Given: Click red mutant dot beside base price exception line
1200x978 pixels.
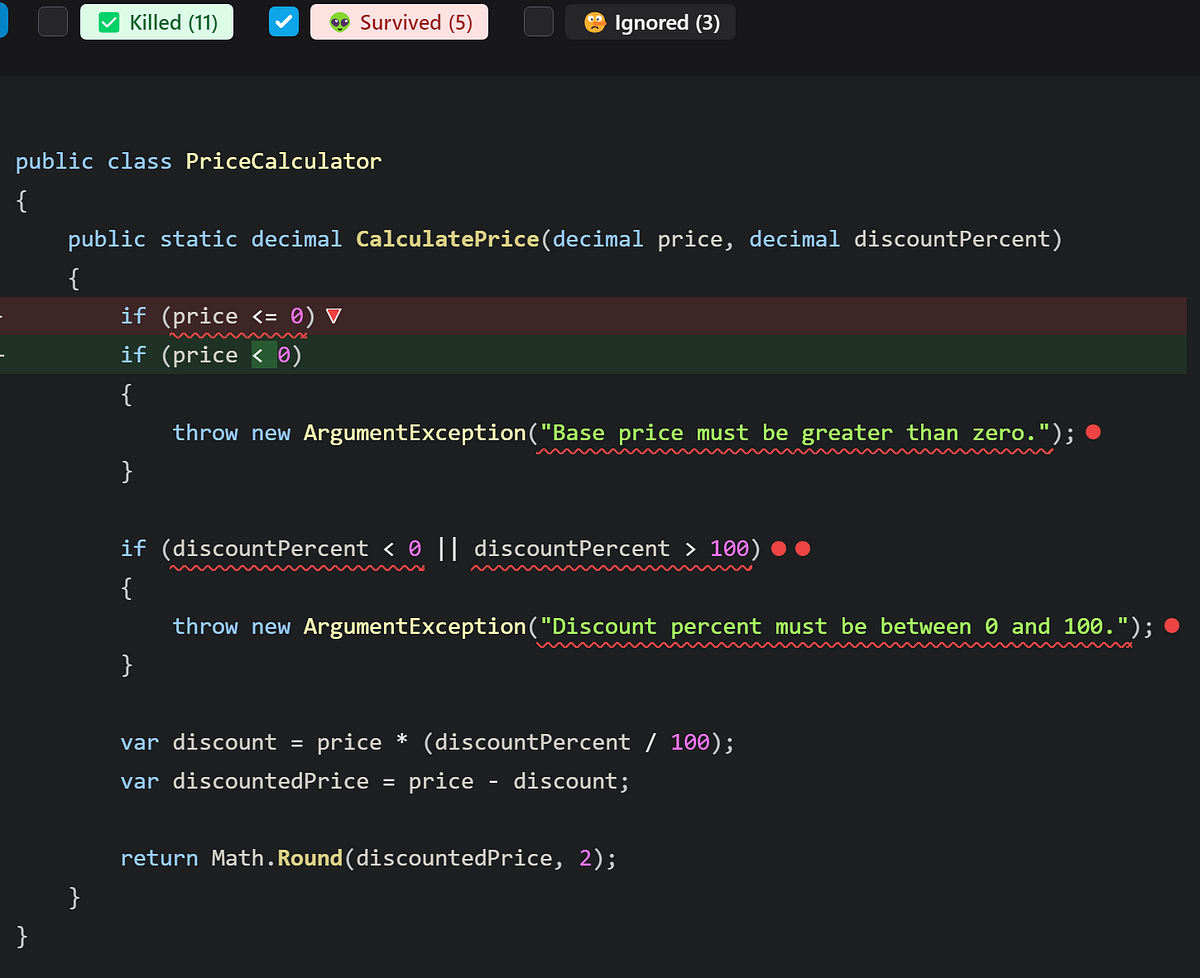Looking at the screenshot, I should (x=1092, y=432).
